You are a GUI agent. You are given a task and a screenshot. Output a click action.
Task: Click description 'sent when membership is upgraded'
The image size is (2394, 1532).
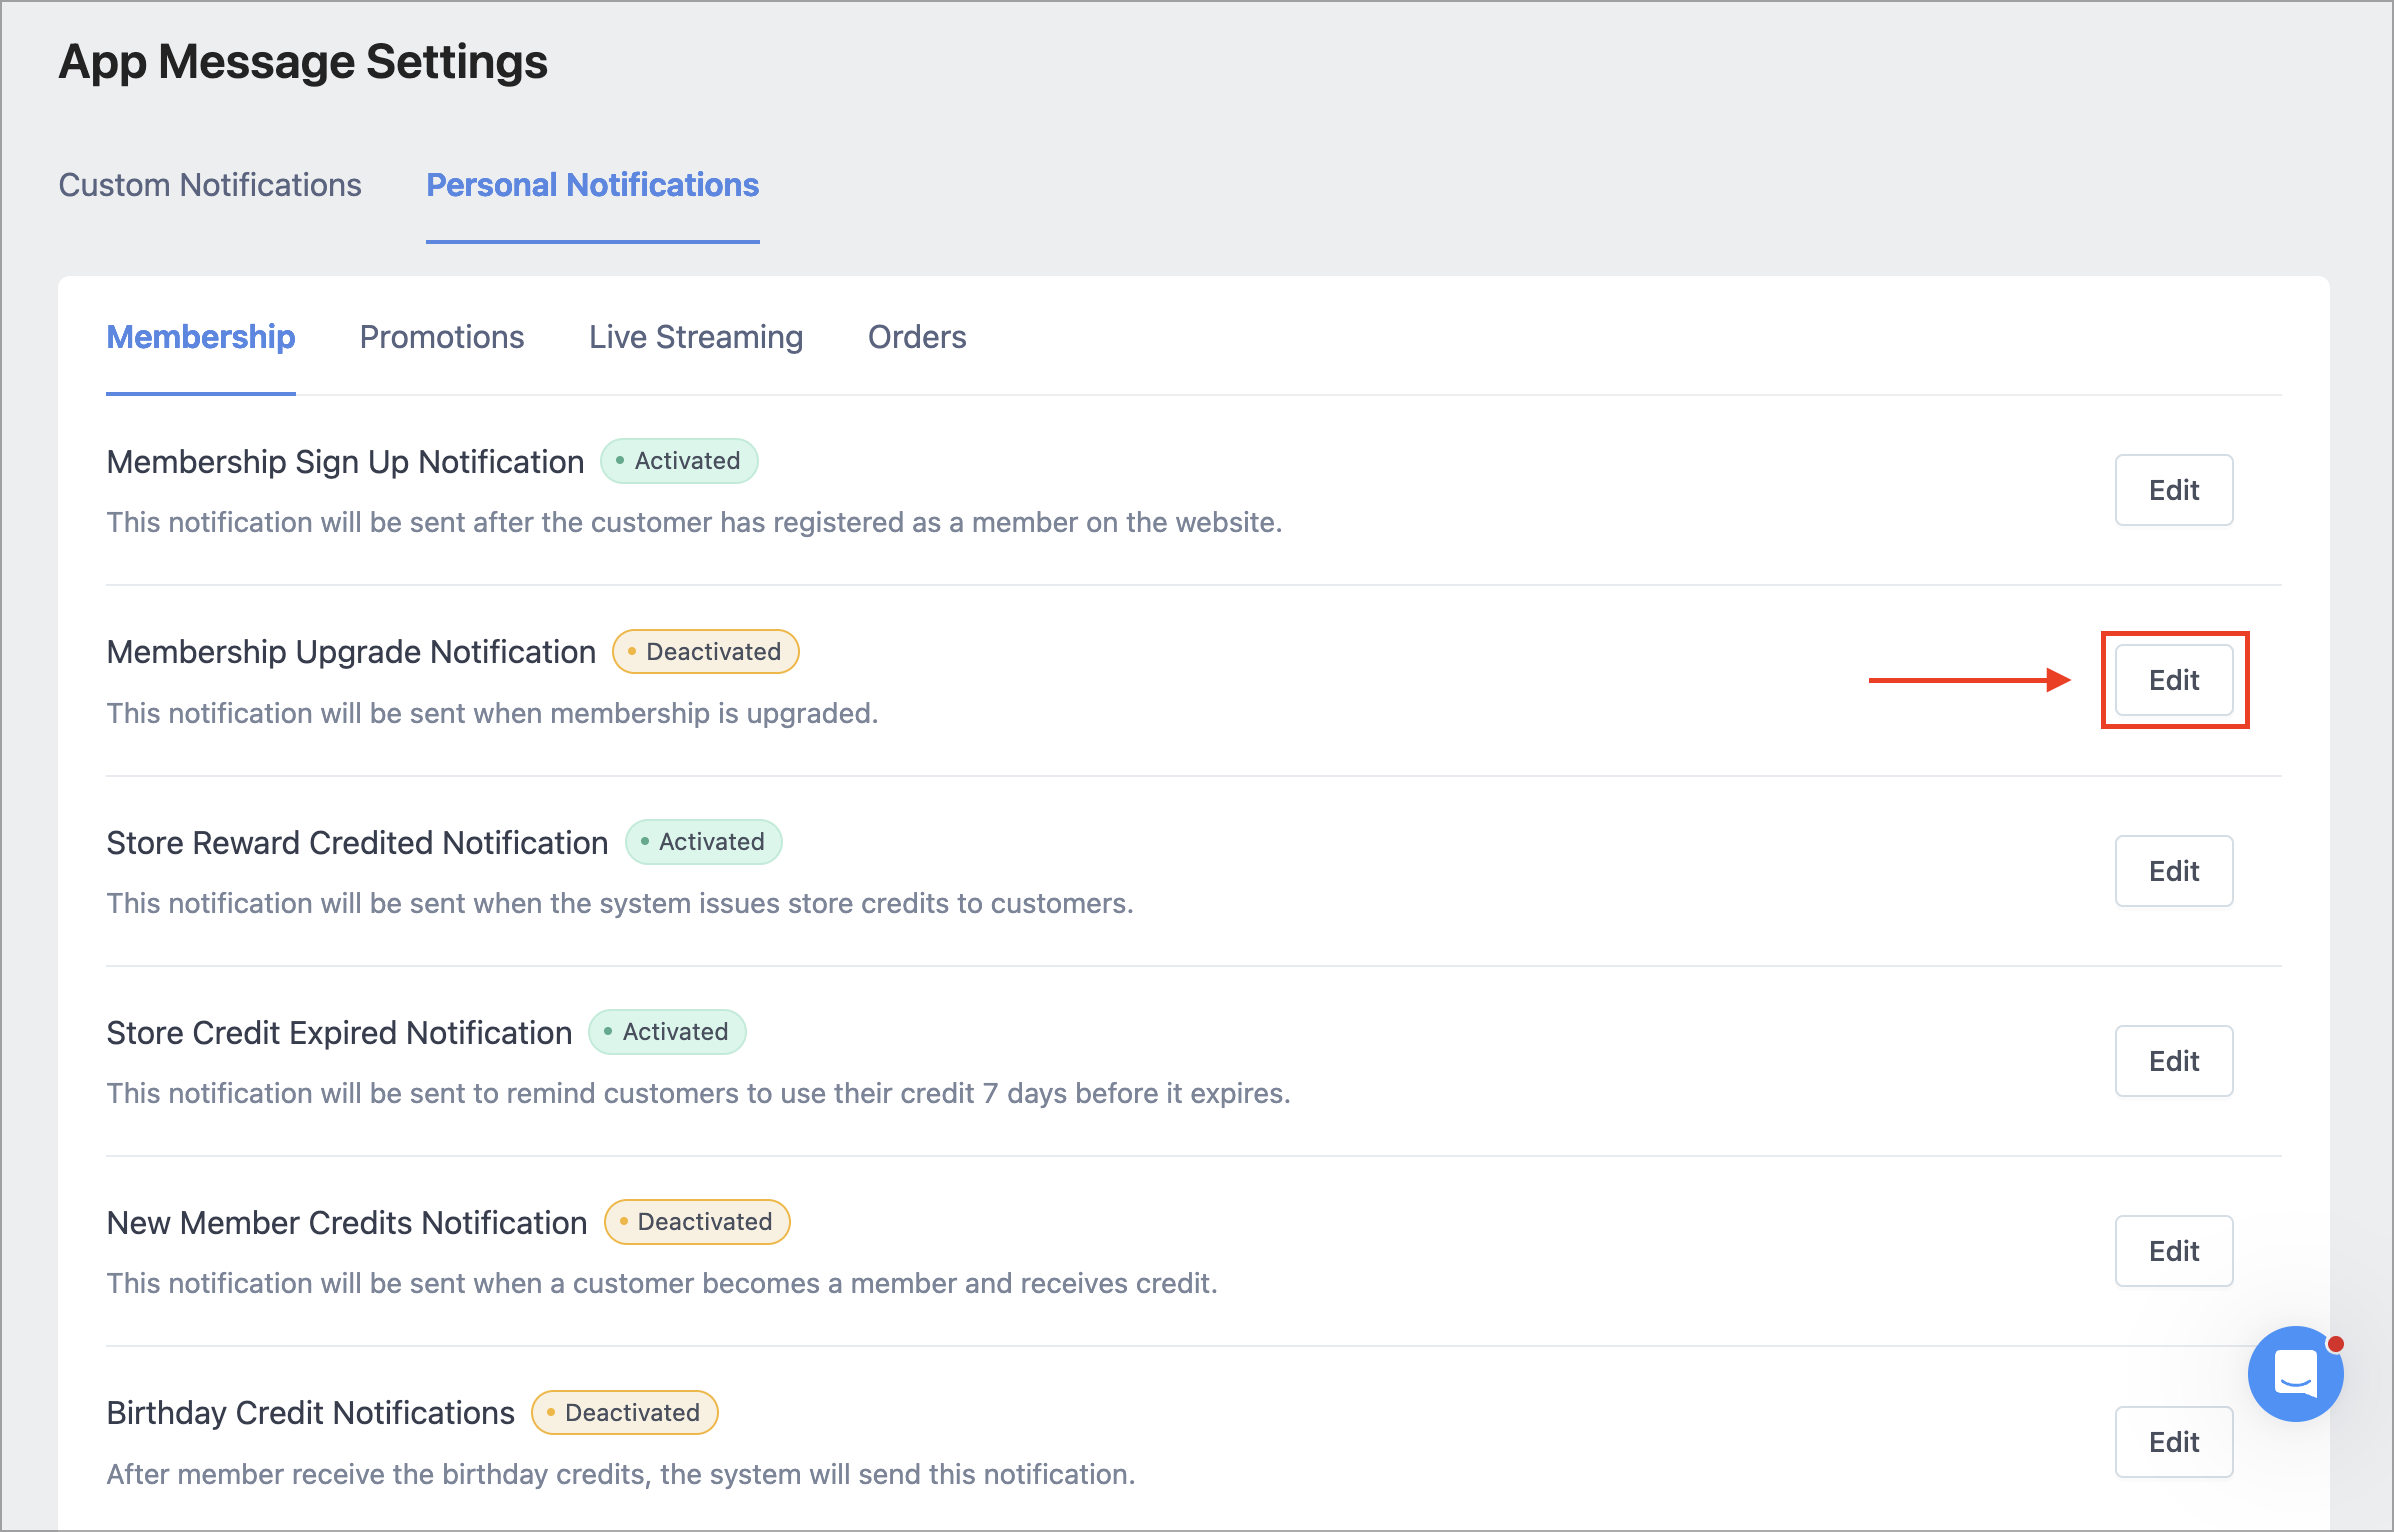click(x=492, y=713)
